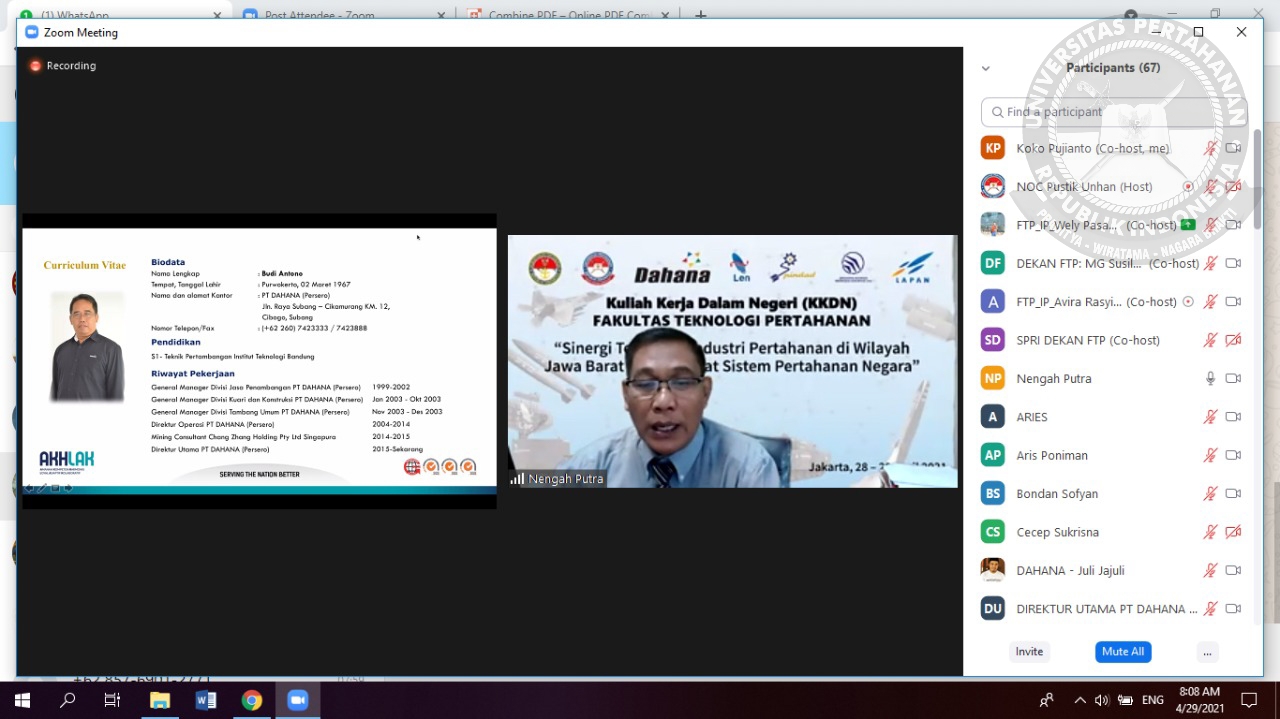
Task: Click muted mic icon for ARIES
Action: [x=1210, y=417]
